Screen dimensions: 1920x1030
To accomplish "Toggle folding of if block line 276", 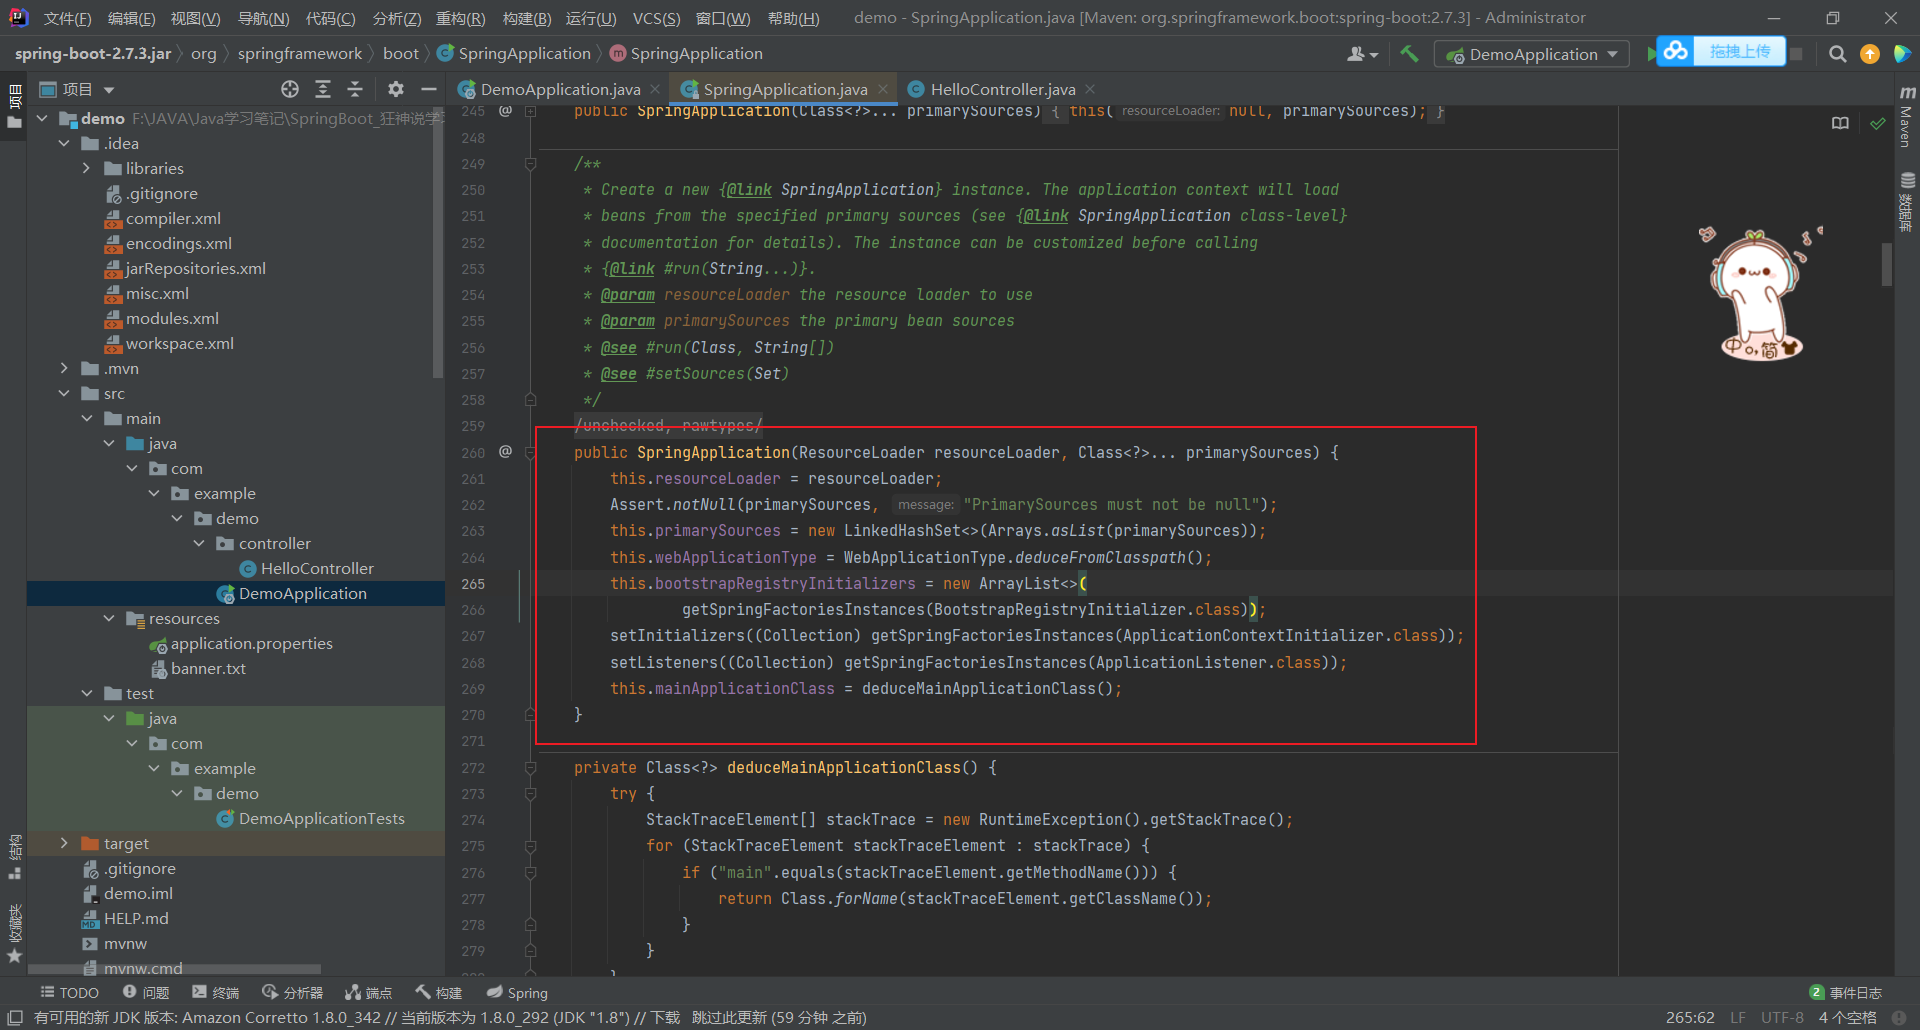I will (x=531, y=873).
